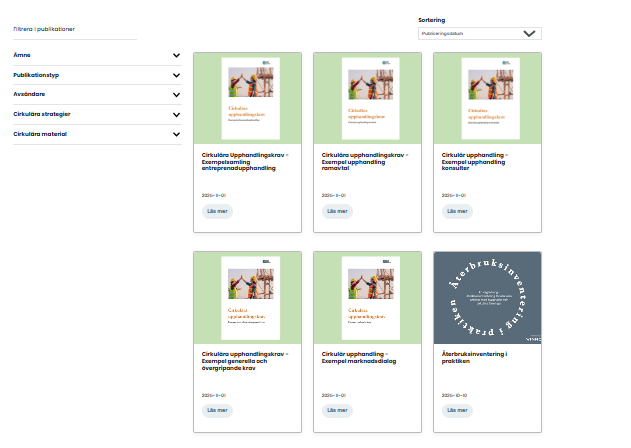This screenshot has height=448, width=631.
Task: Open the Exempelsamling entreprenadupphandling title link
Action: click(245, 162)
